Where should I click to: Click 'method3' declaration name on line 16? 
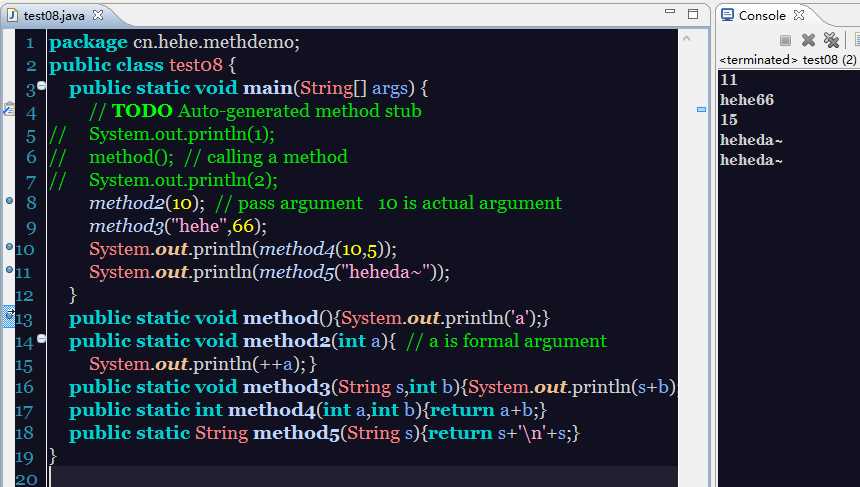coord(287,387)
